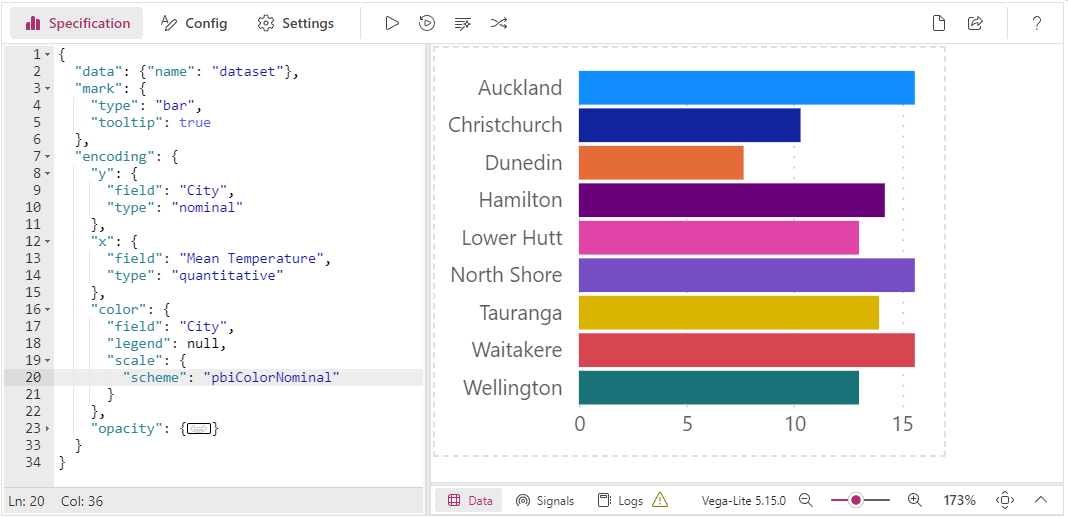Viewport: 1068px width, 518px height.
Task: Click the Tauranga yellow bar
Action: 729,312
